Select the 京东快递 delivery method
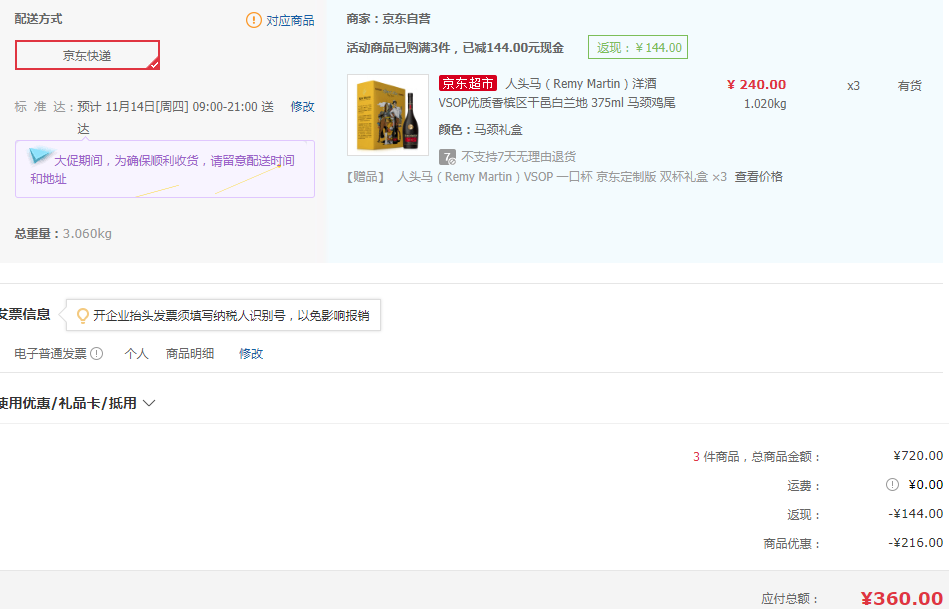 point(87,55)
